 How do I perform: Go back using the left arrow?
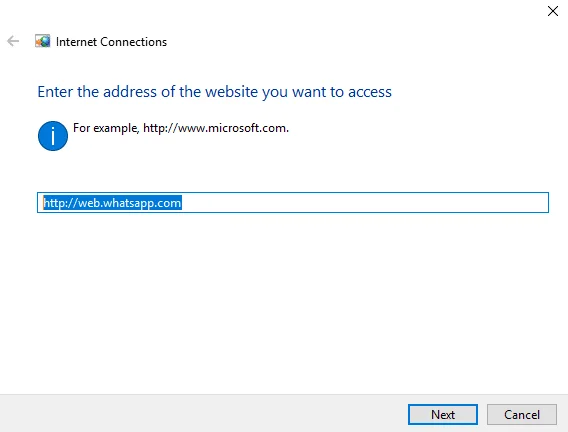click(13, 41)
